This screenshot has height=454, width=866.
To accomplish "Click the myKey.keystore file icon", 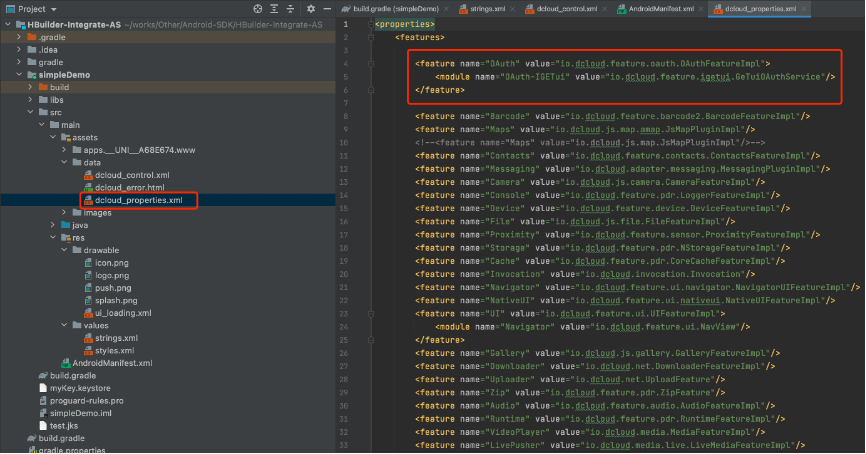I will (43, 388).
